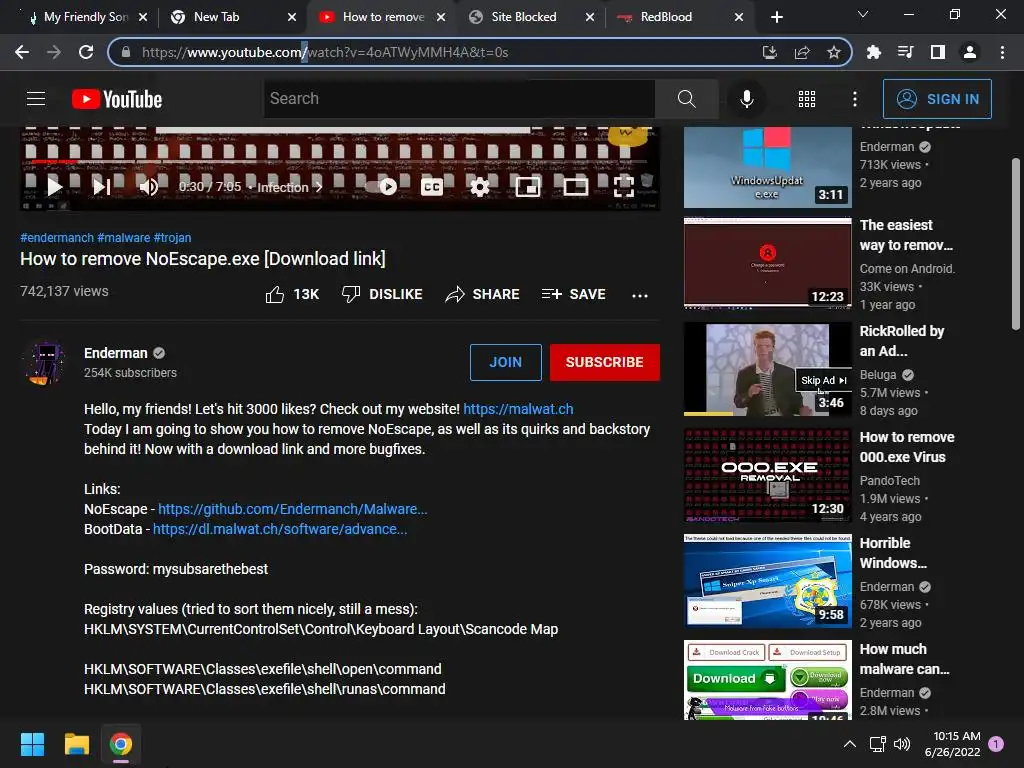Click the JOIN button
This screenshot has height=768, width=1024.
[x=505, y=362]
